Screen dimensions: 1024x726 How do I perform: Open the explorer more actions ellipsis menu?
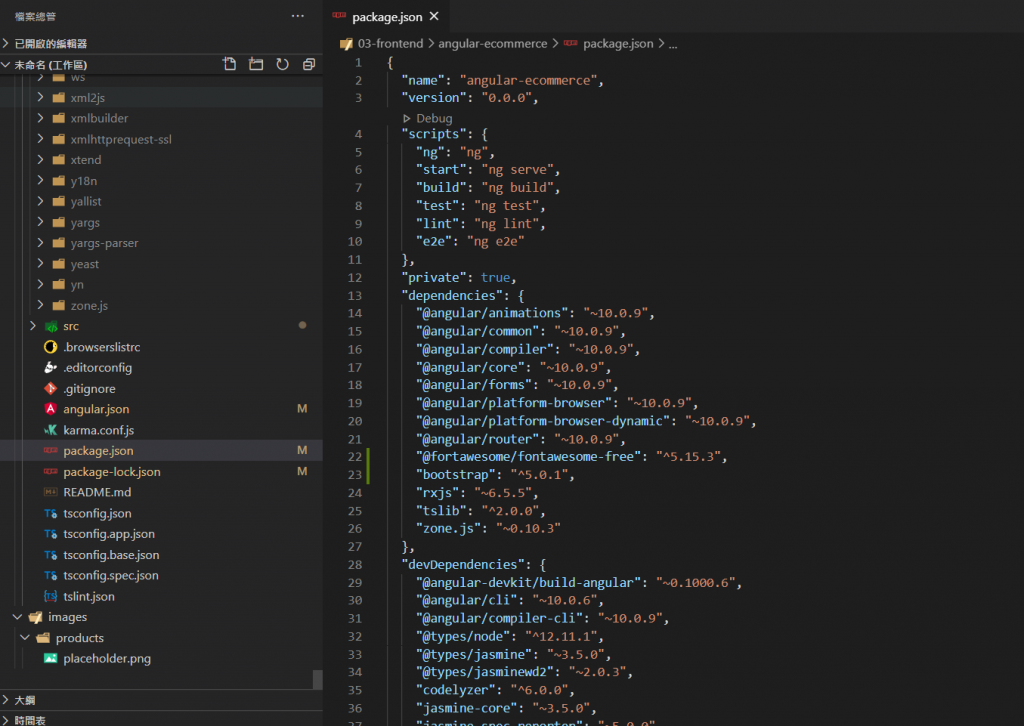298,16
